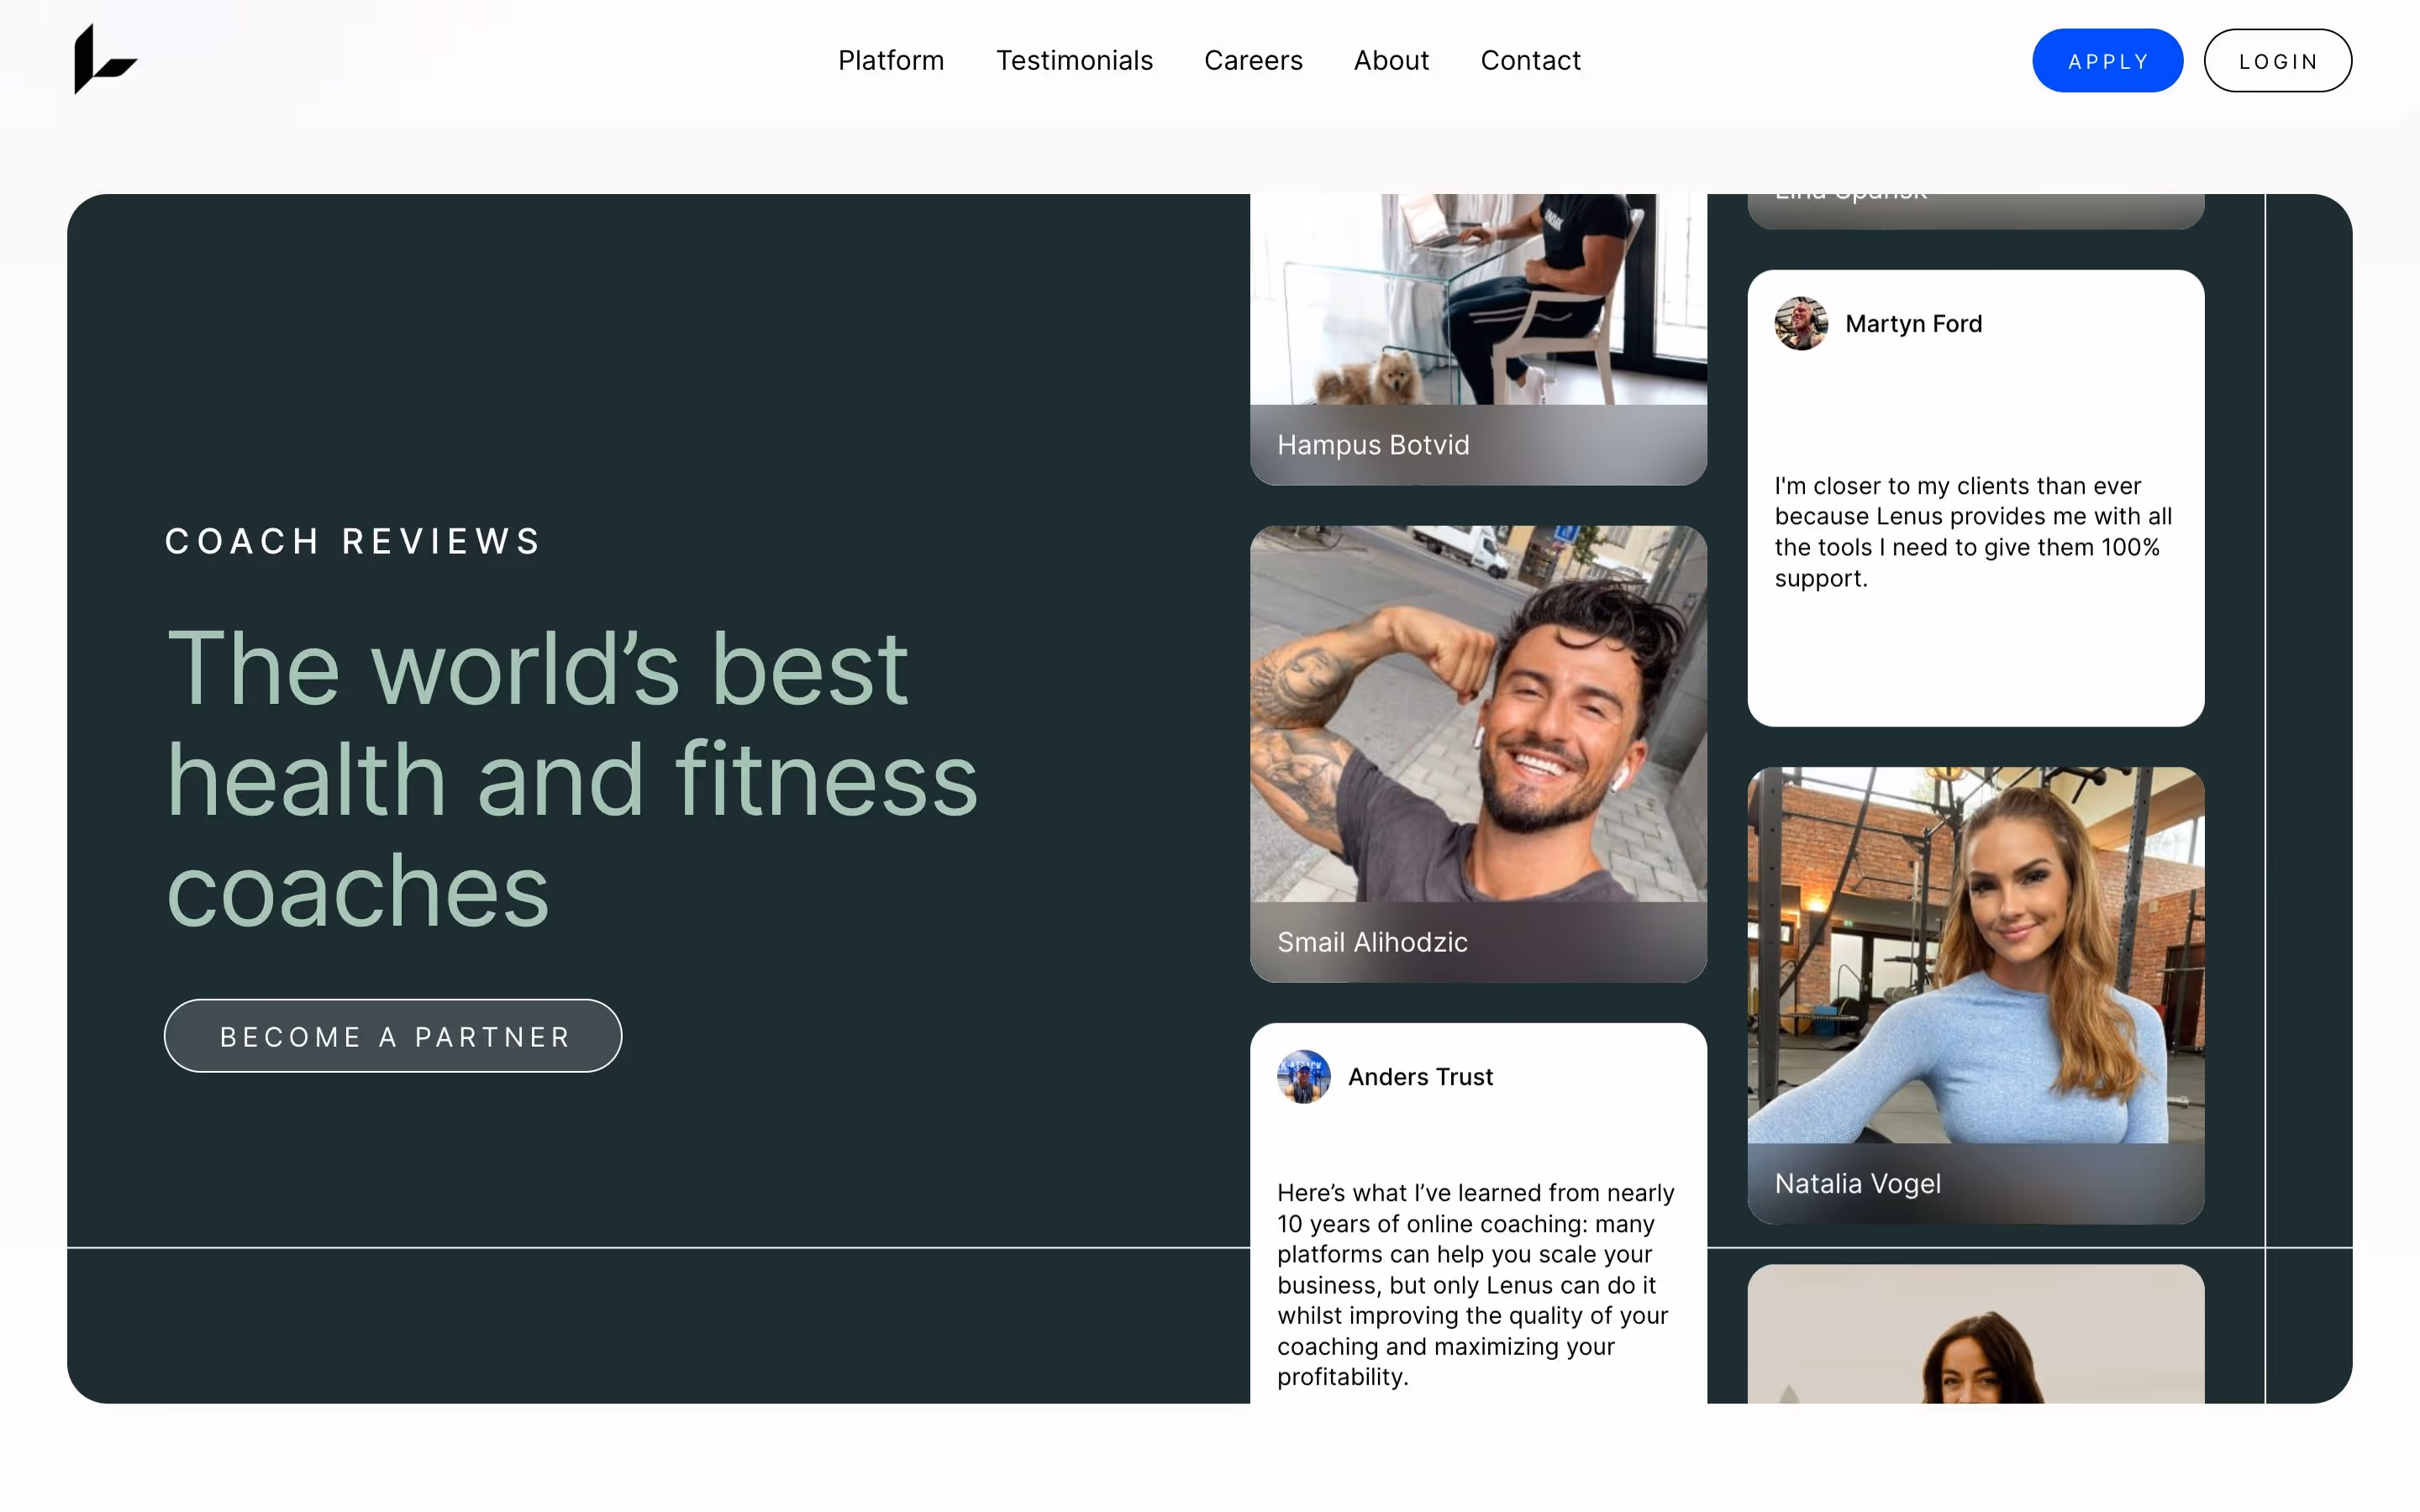This screenshot has width=2420, height=1512.
Task: Click Martyn Ford's "I'm closer to my clients" quote
Action: [1973, 532]
